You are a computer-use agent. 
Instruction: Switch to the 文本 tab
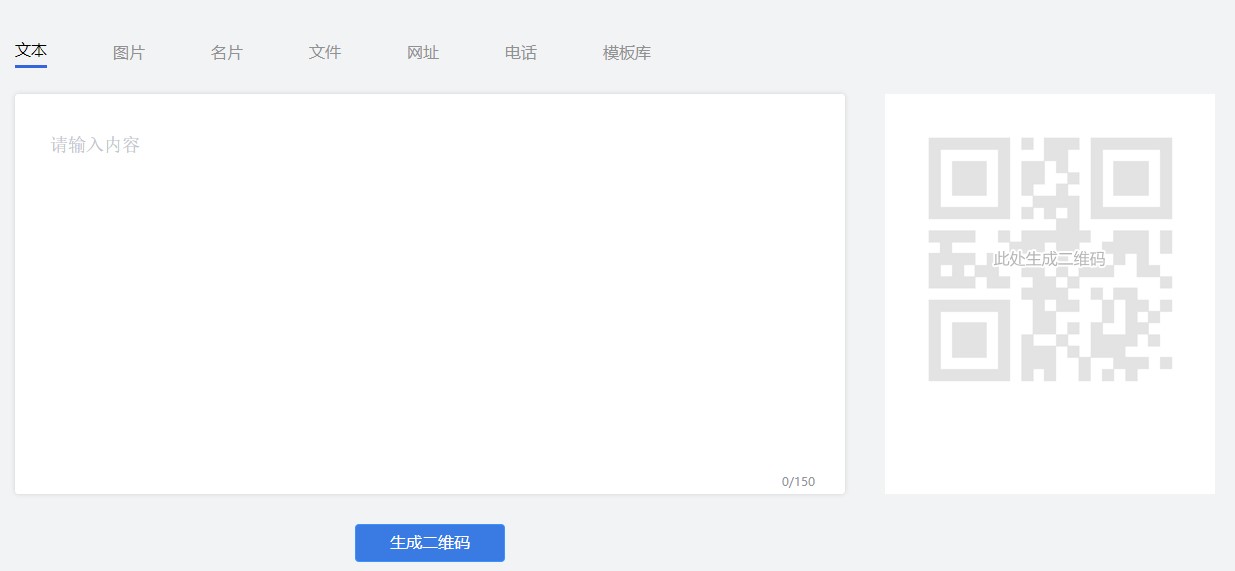pos(31,51)
